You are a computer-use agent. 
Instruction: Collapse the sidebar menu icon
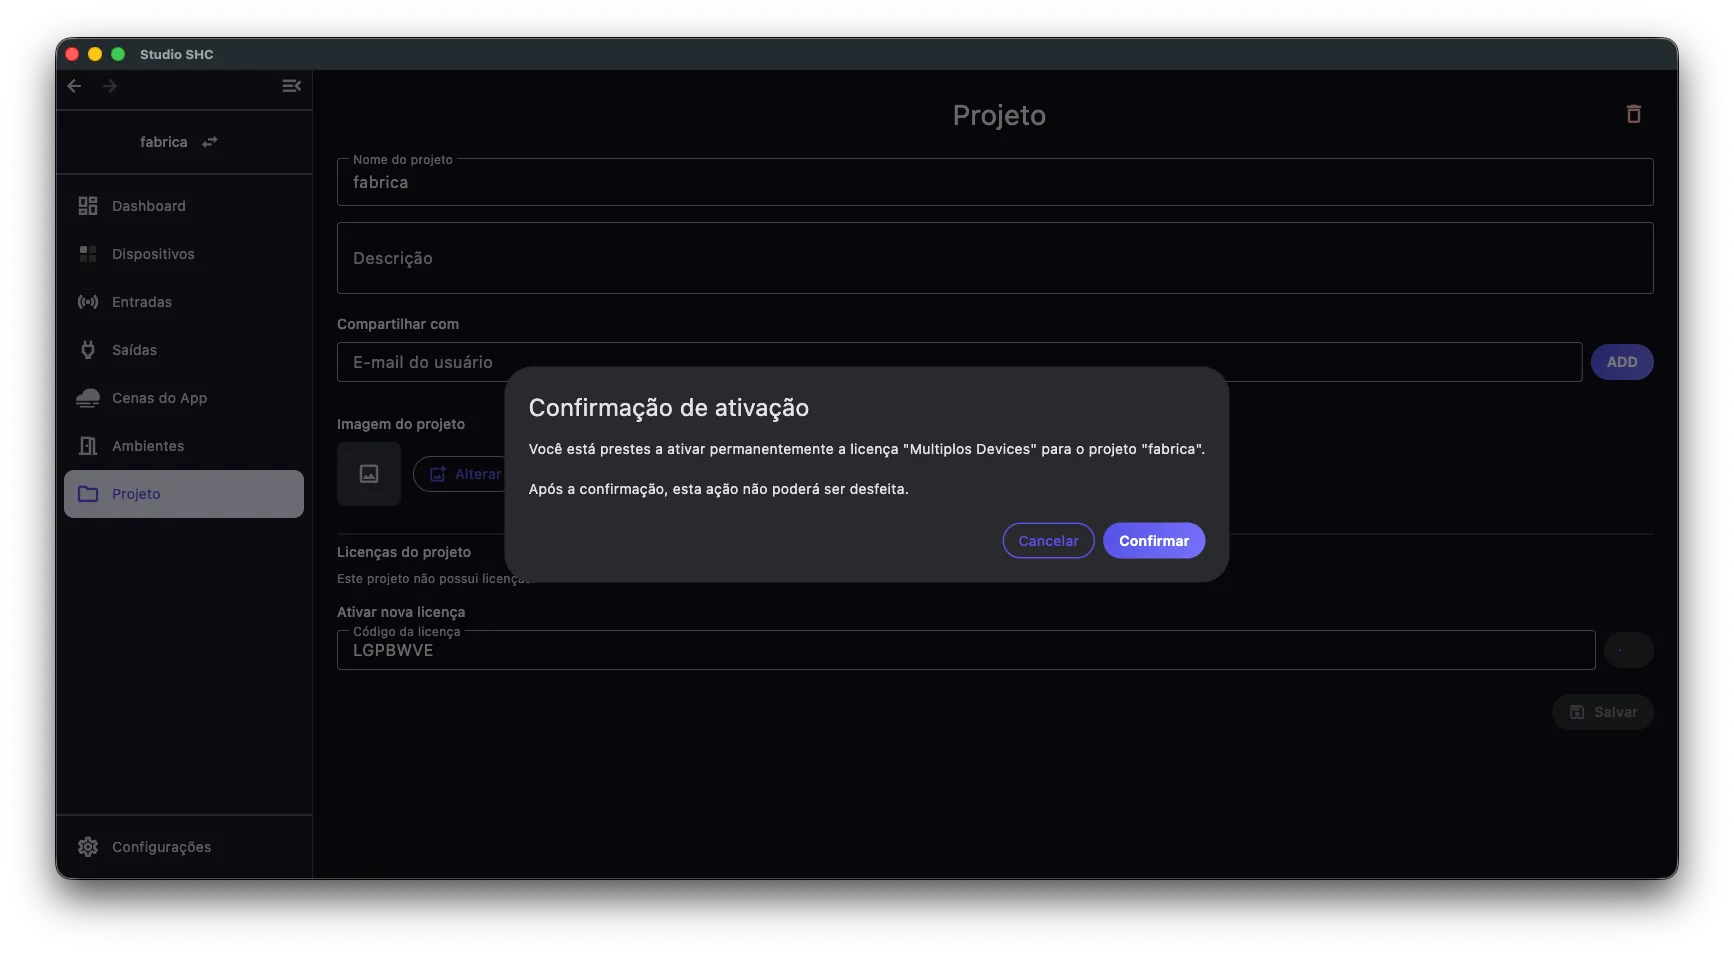pyautogui.click(x=291, y=86)
